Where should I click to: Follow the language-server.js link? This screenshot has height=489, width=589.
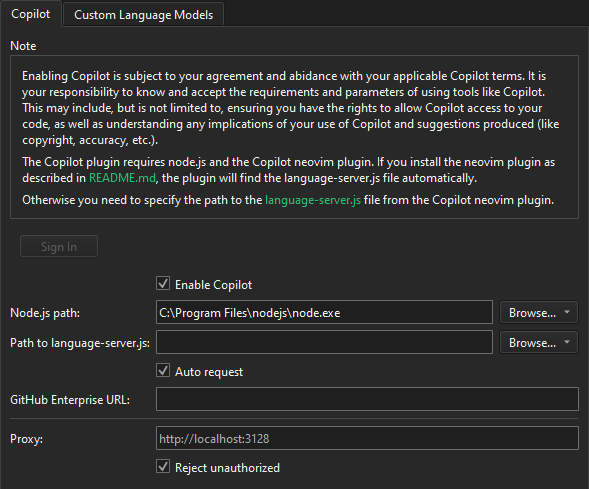click(x=313, y=200)
